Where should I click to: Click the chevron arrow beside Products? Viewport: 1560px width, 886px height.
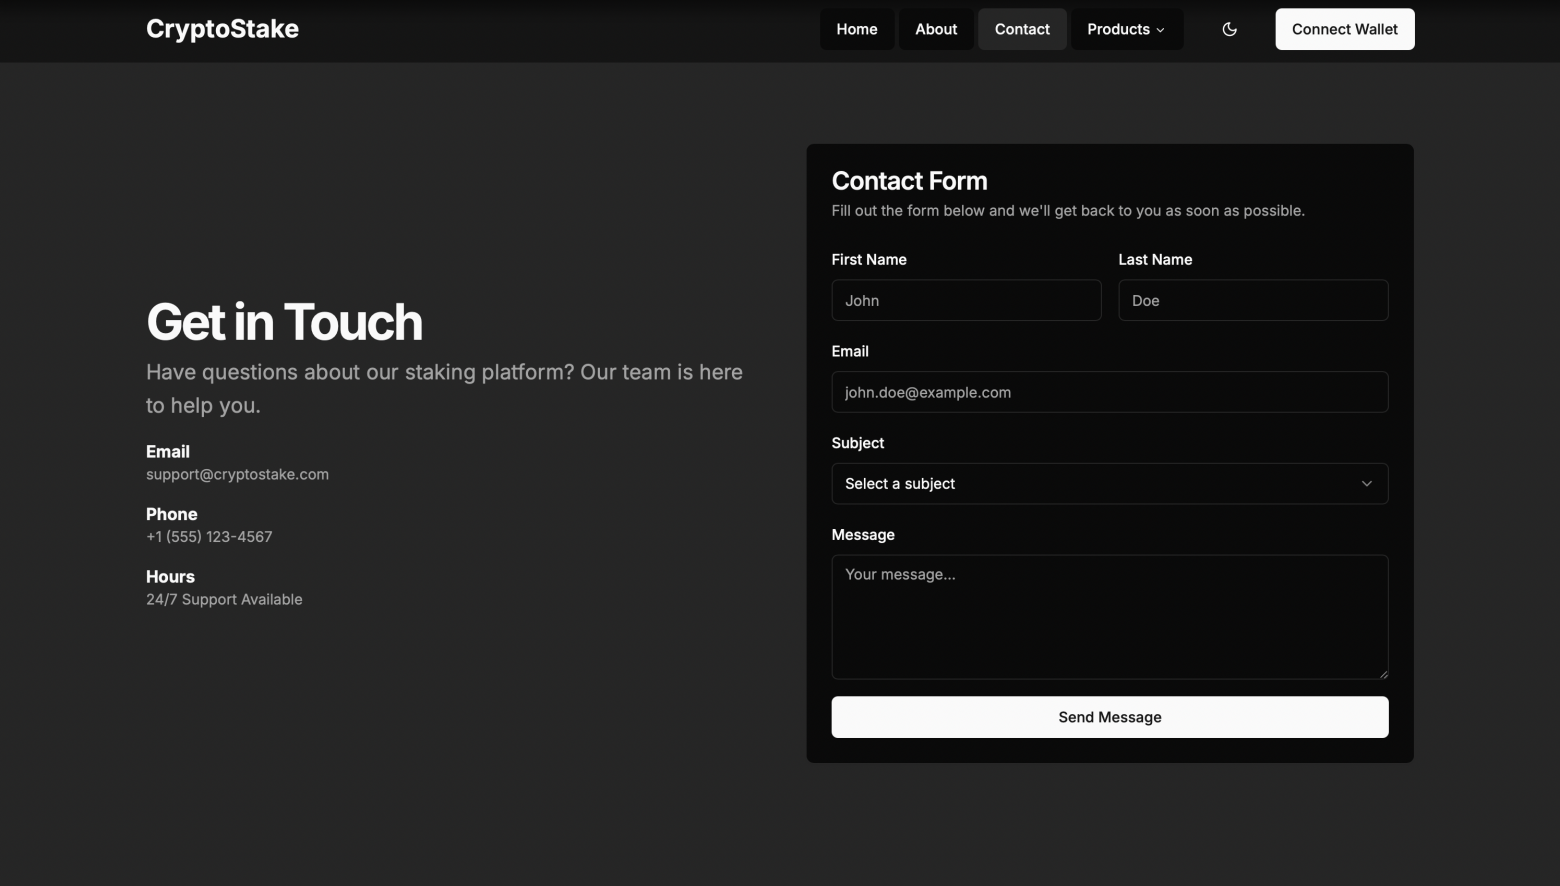click(1161, 30)
